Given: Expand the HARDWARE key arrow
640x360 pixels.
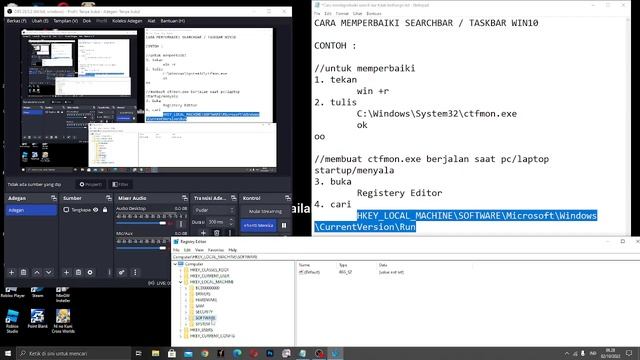Looking at the screenshot, I should [186, 300].
